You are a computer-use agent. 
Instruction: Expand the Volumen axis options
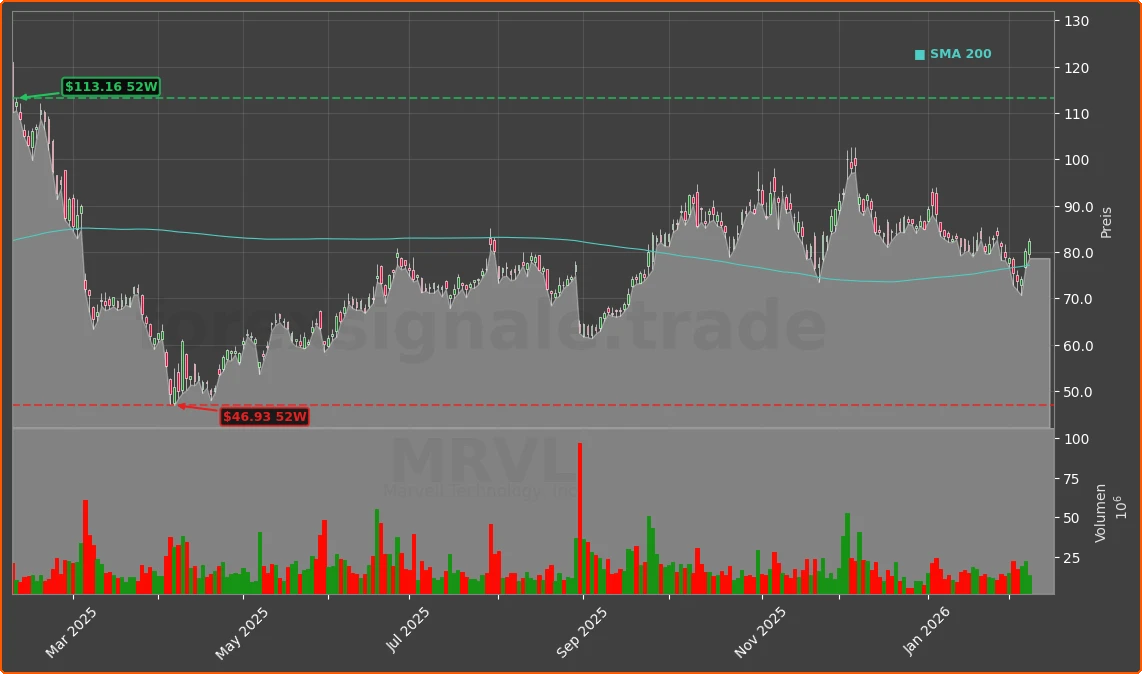(1101, 511)
